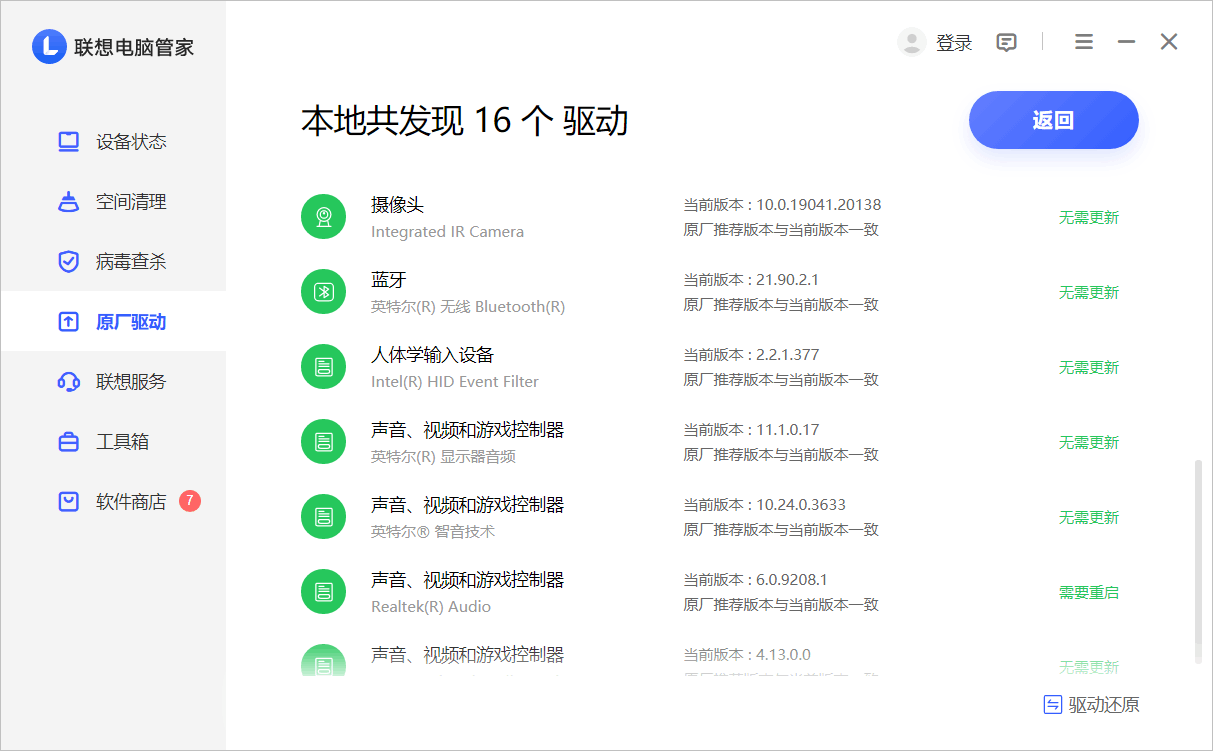Click the 空间清理 broom icon
The height and width of the screenshot is (751, 1213).
pos(68,202)
